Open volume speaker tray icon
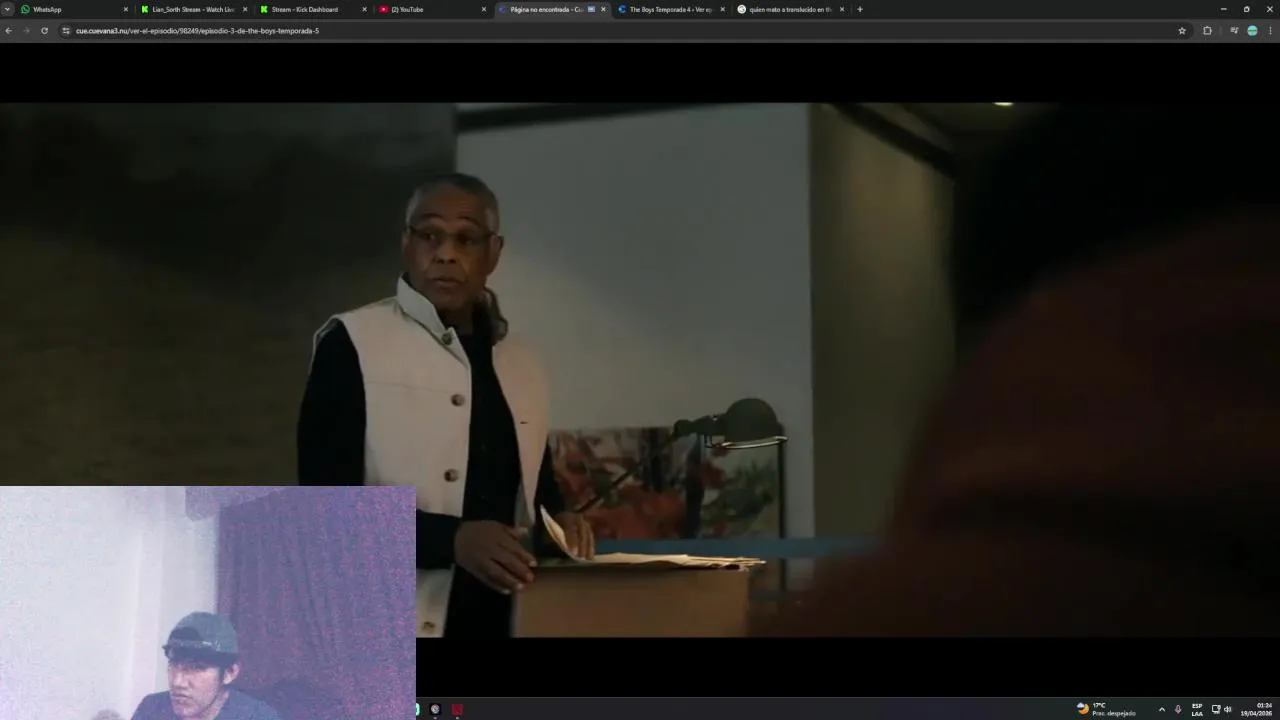 1228,709
